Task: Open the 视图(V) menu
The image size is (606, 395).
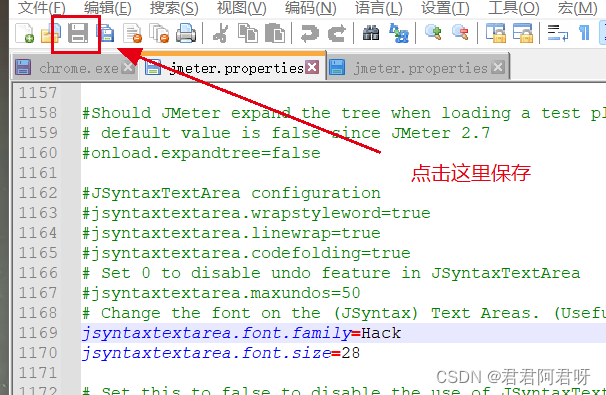Action: pos(242,8)
